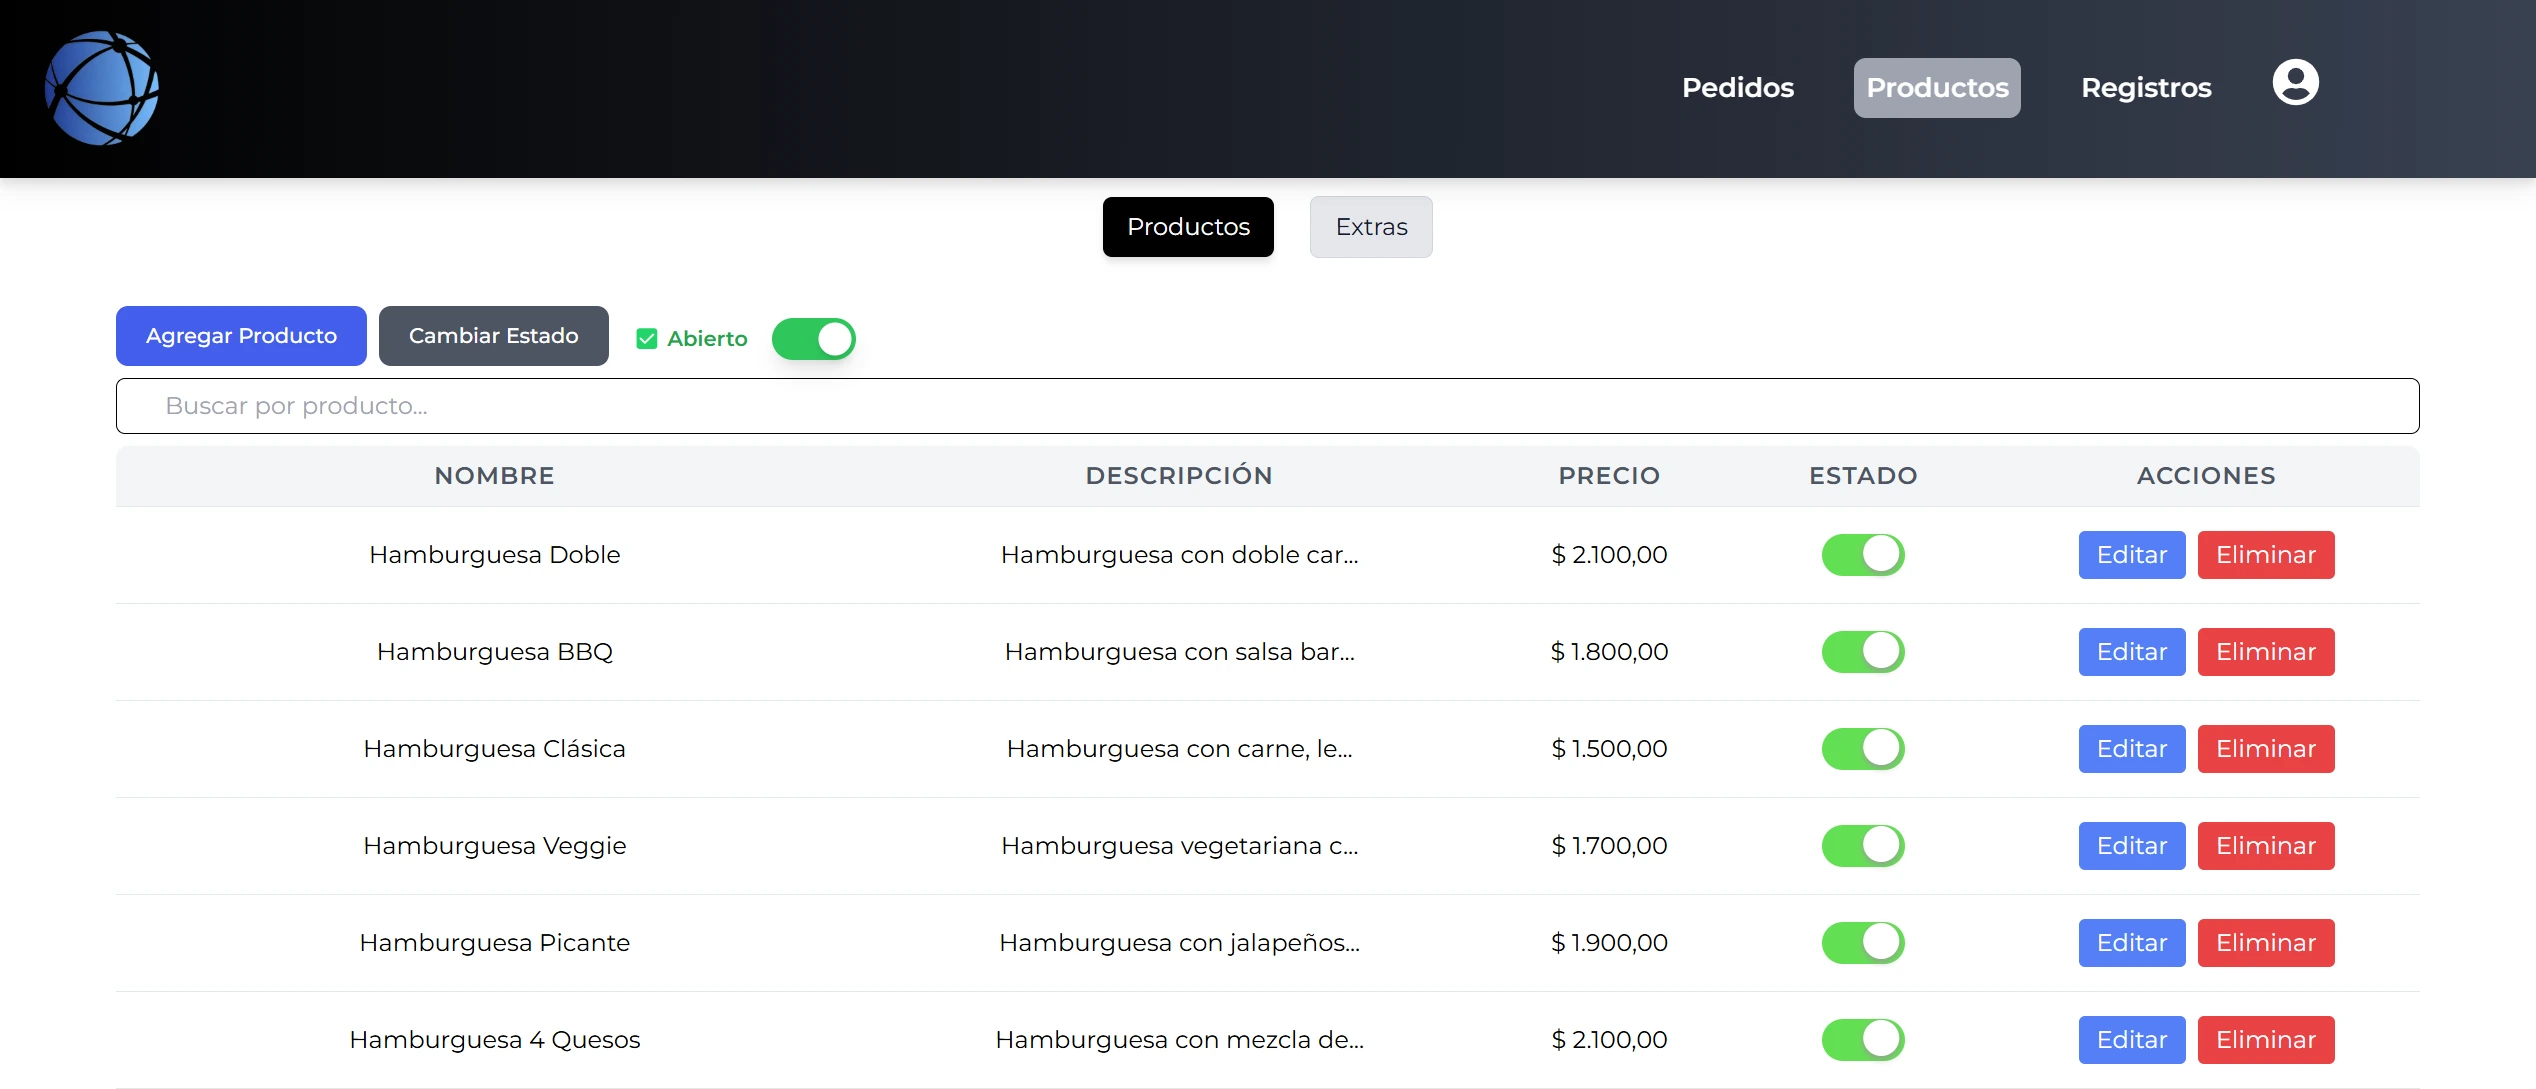Screen dimensions: 2536x1089
Task: Click description 'Hamburguesa con salsa bar...'
Action: tap(1179, 652)
